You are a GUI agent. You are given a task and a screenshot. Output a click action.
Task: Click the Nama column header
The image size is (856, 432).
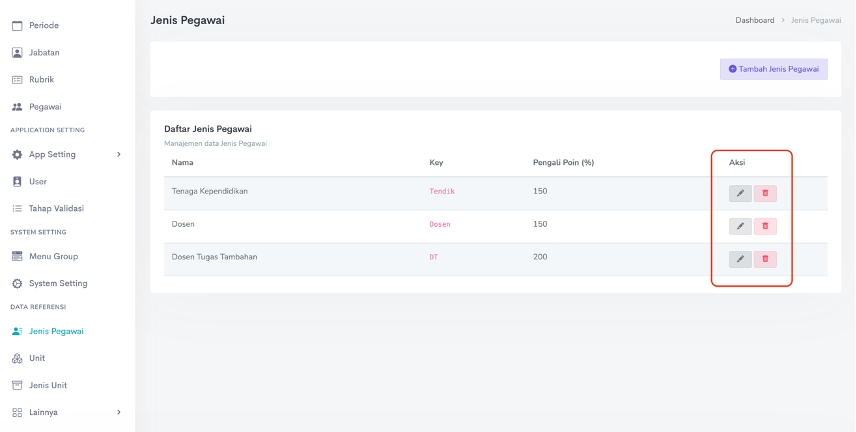click(x=182, y=162)
